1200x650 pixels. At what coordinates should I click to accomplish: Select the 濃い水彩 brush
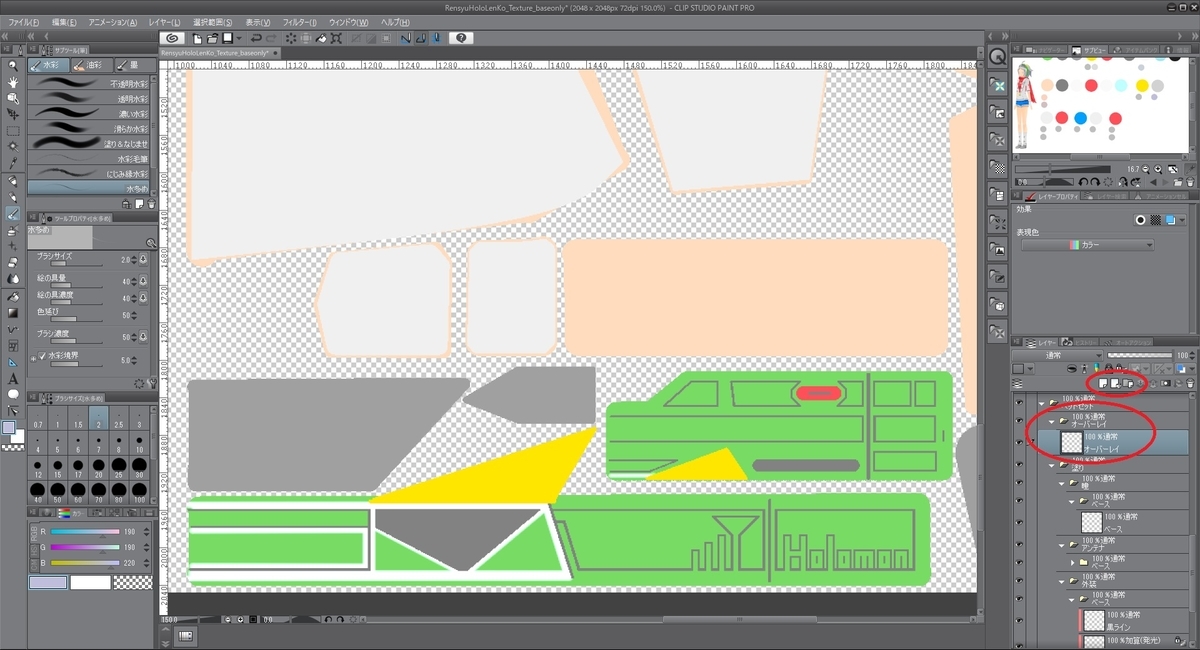pyautogui.click(x=88, y=114)
